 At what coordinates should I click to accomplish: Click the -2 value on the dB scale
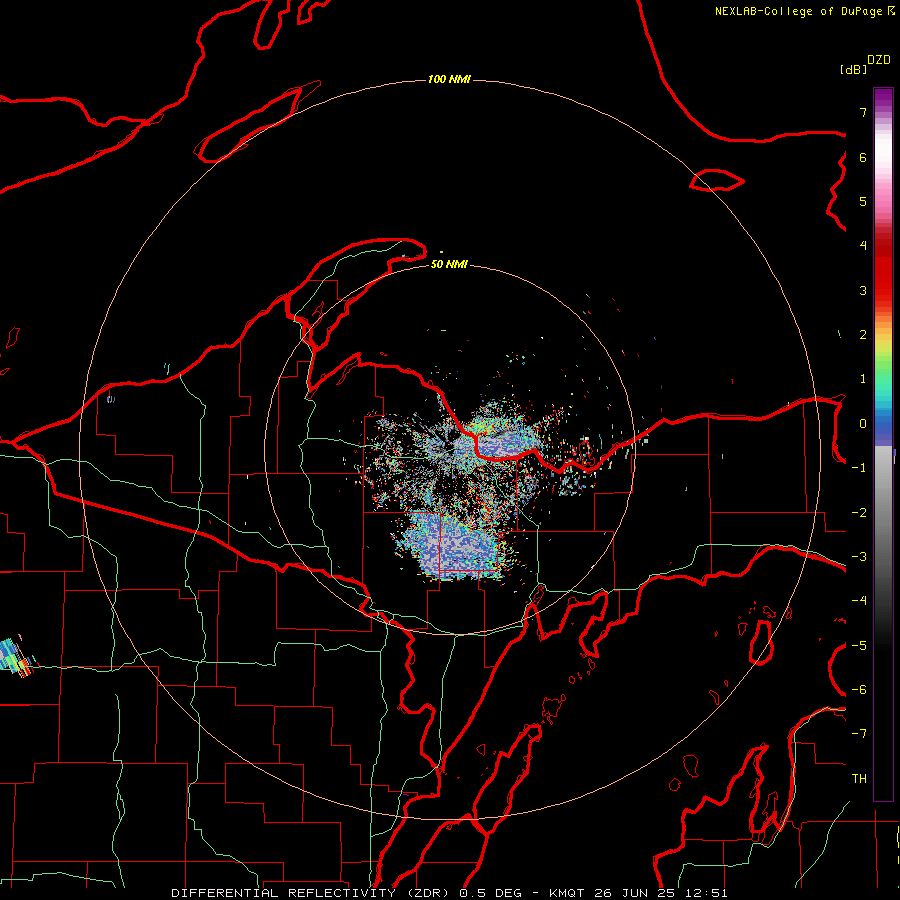(x=859, y=513)
